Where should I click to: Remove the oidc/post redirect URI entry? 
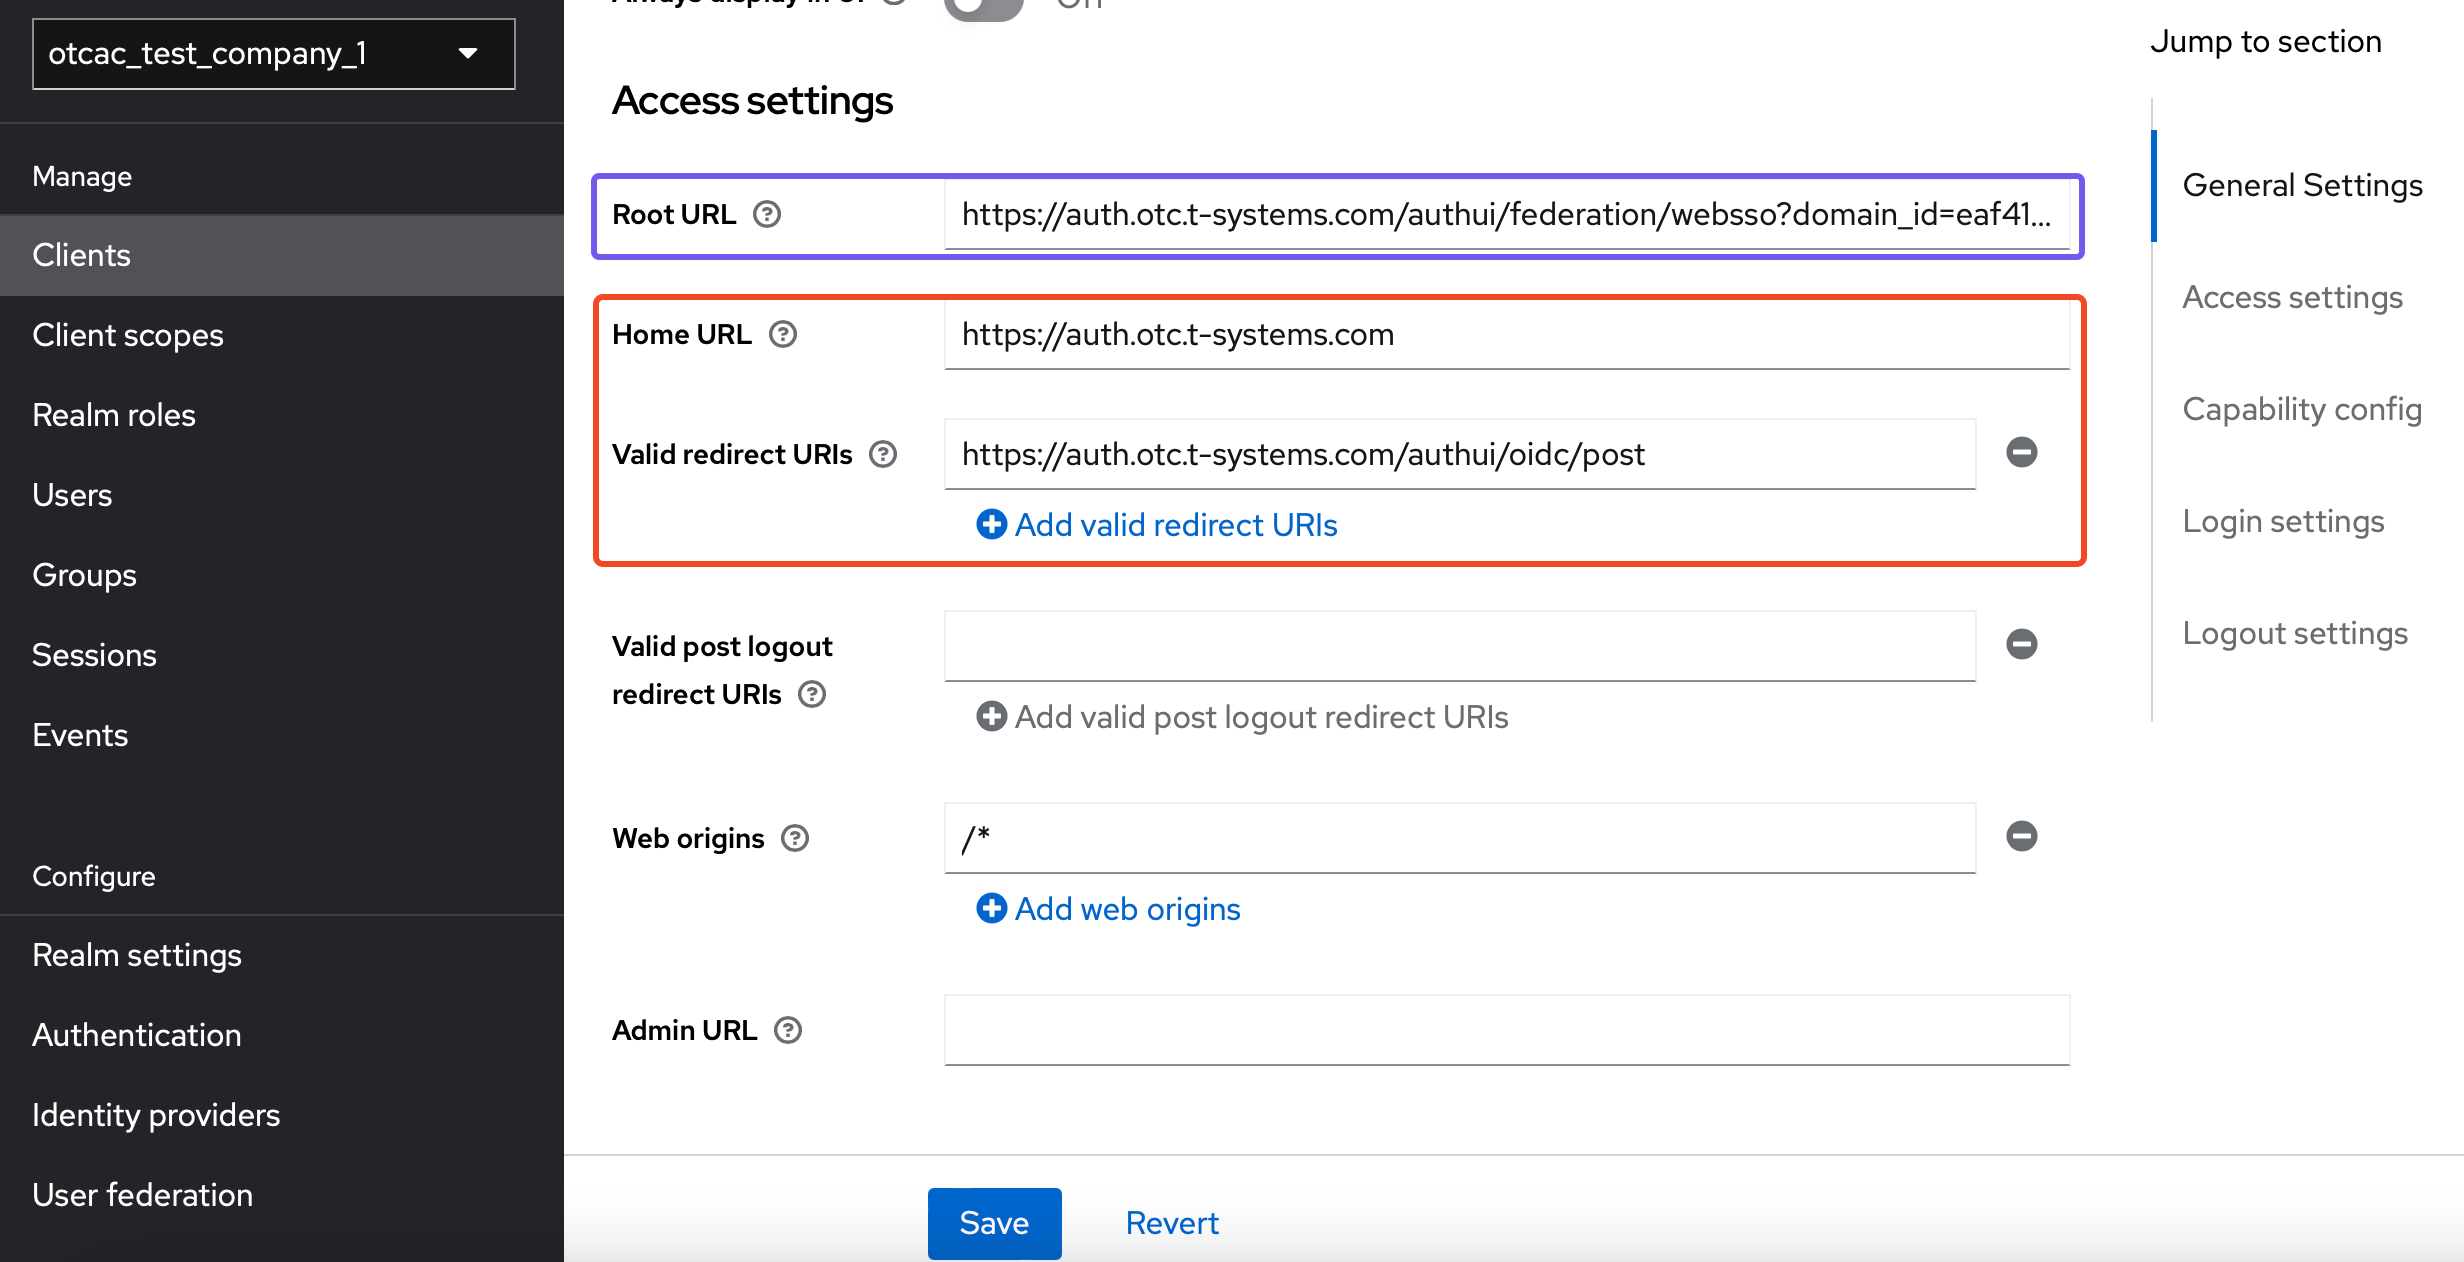2021,452
